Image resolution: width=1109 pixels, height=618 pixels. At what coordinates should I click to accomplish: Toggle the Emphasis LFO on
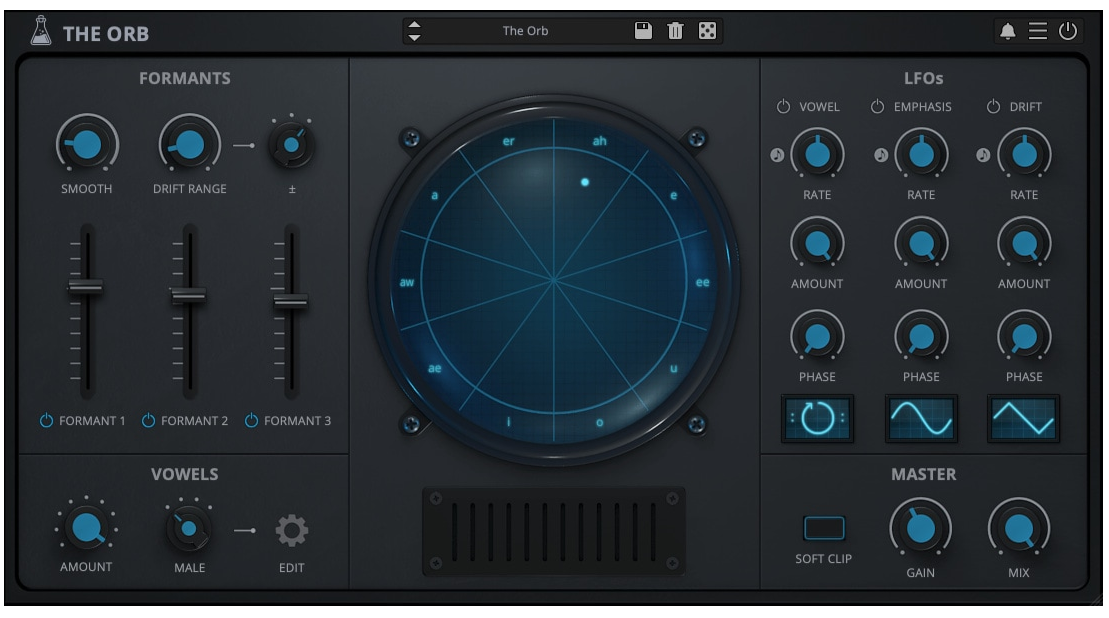(x=877, y=105)
